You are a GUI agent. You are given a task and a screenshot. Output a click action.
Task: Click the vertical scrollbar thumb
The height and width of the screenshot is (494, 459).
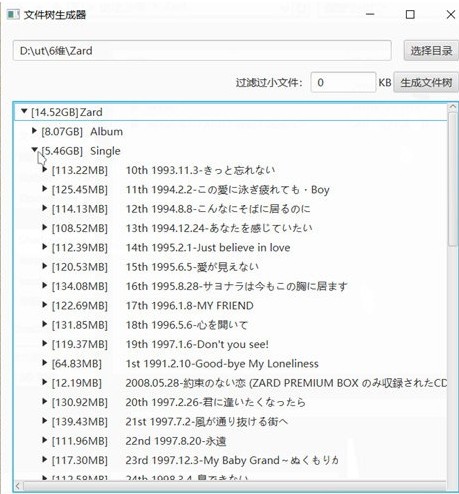[x=452, y=179]
